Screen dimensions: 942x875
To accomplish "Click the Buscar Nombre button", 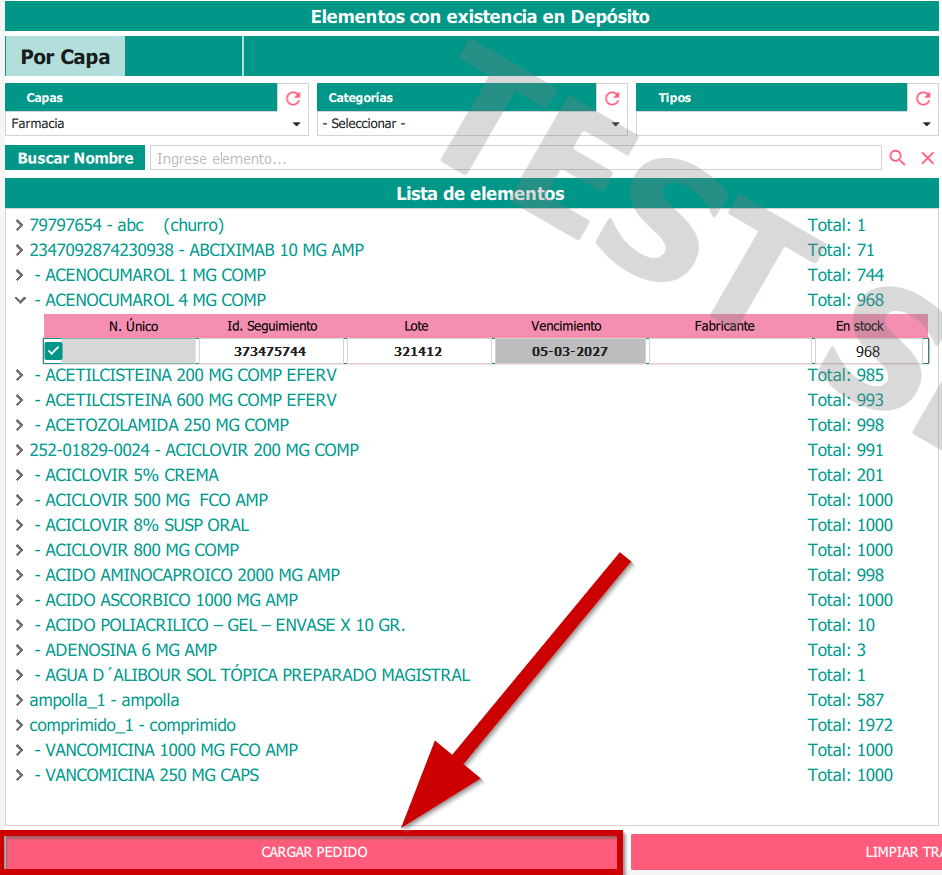I will pyautogui.click(x=75, y=158).
